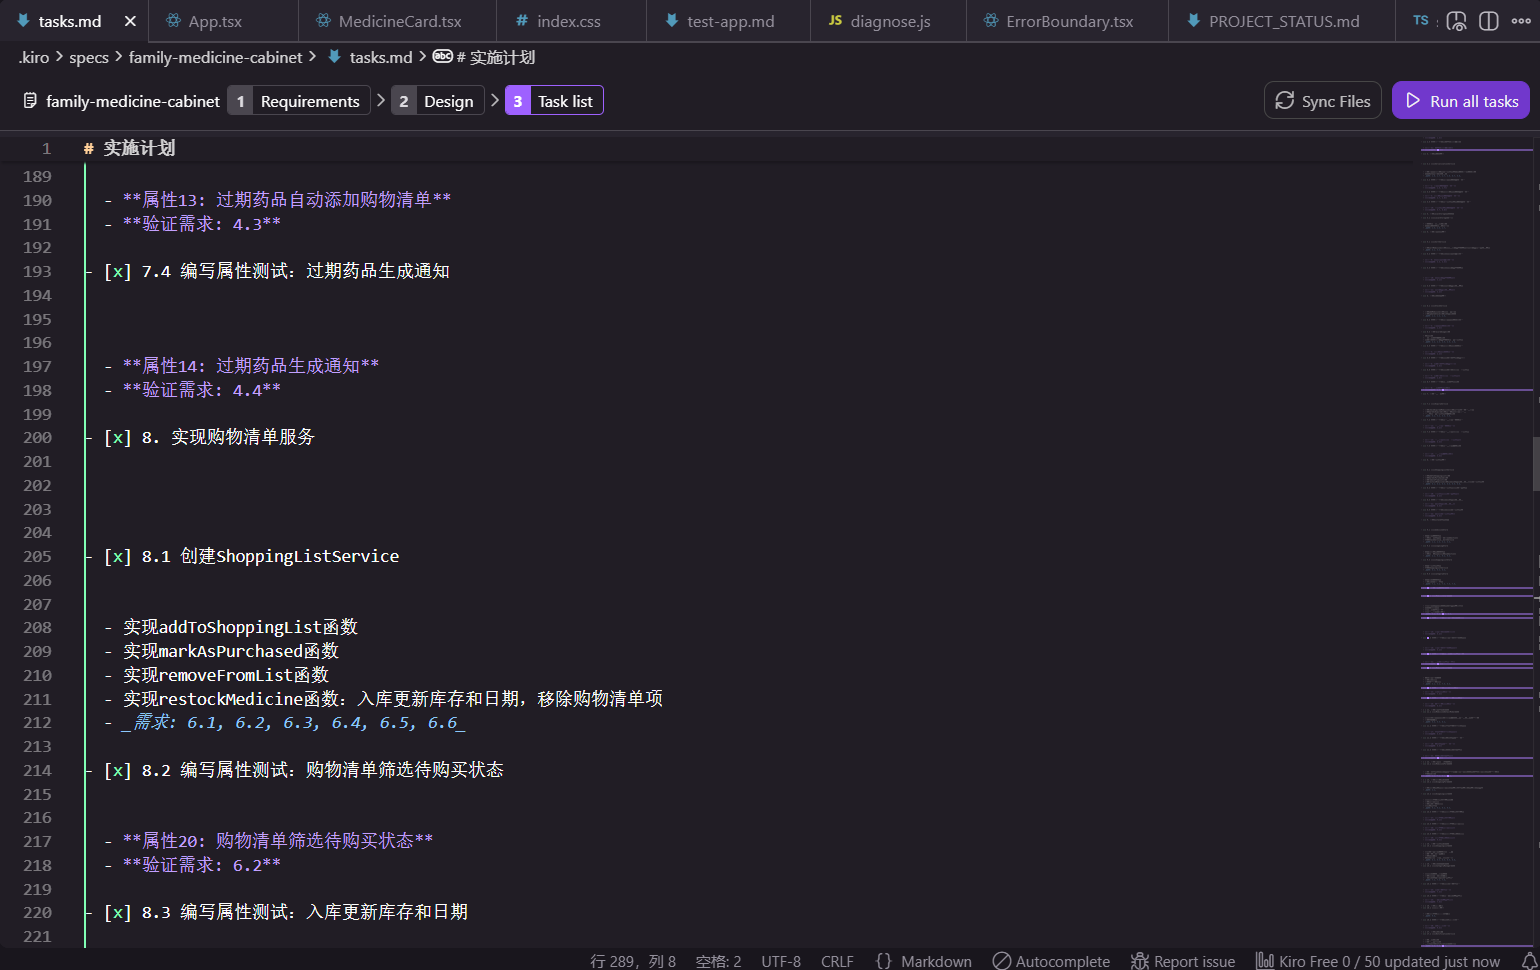Click the text 验证需求: 4.4

(201, 390)
